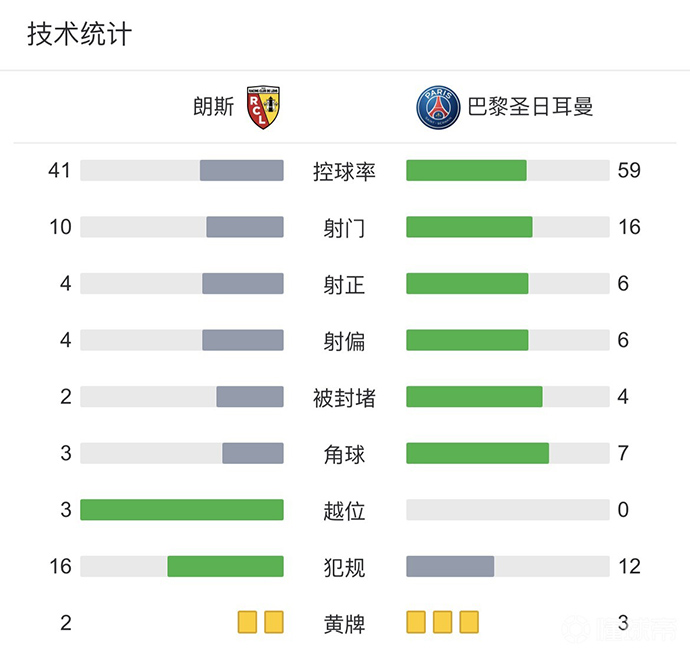Click the Paris Saint-Germain club crest

click(436, 106)
